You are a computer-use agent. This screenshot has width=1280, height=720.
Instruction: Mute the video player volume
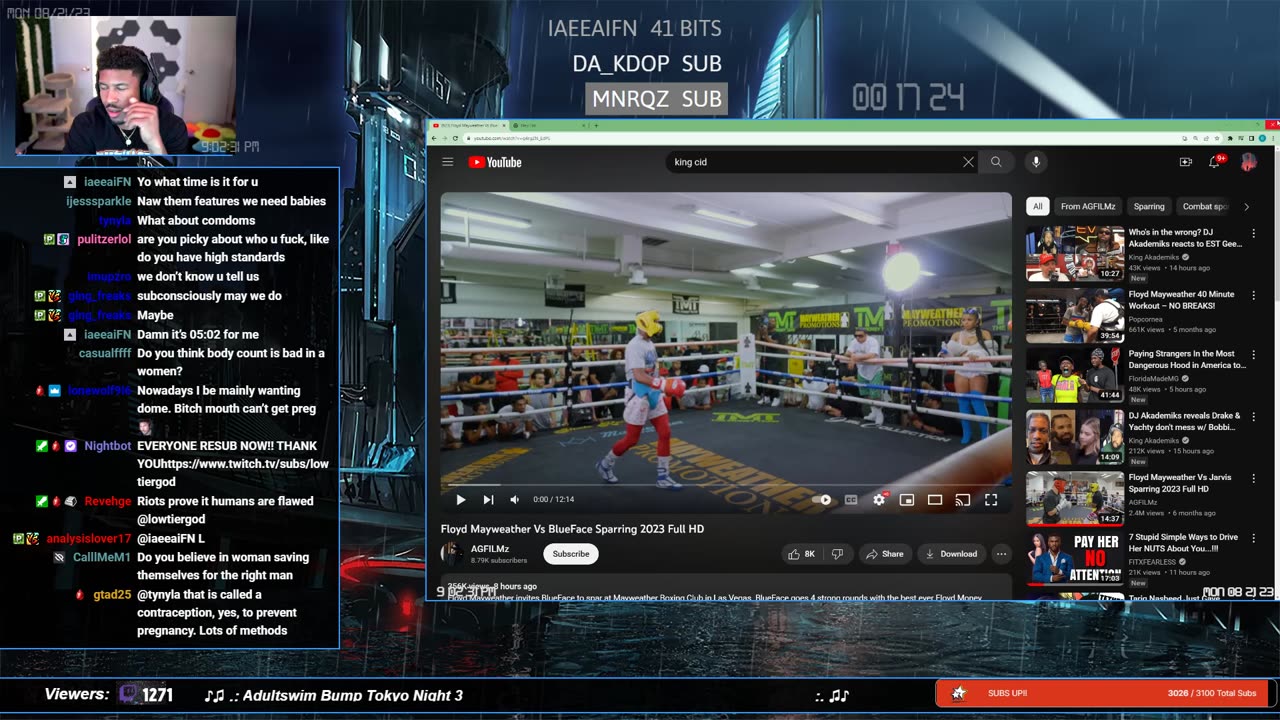coord(515,500)
